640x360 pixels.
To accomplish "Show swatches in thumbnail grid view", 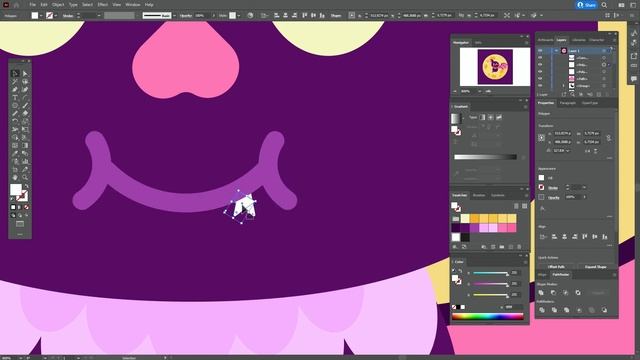I will coord(524,206).
